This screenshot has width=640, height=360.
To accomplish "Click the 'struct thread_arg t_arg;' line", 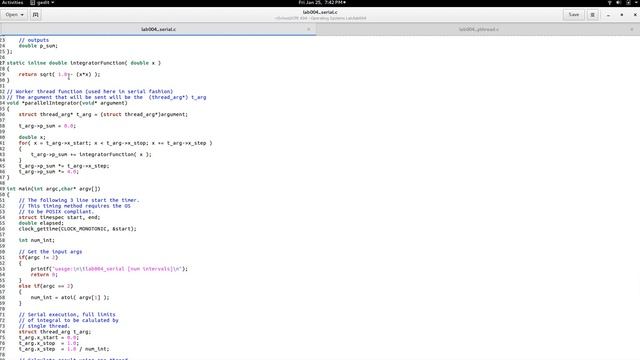I will click(x=55, y=331).
